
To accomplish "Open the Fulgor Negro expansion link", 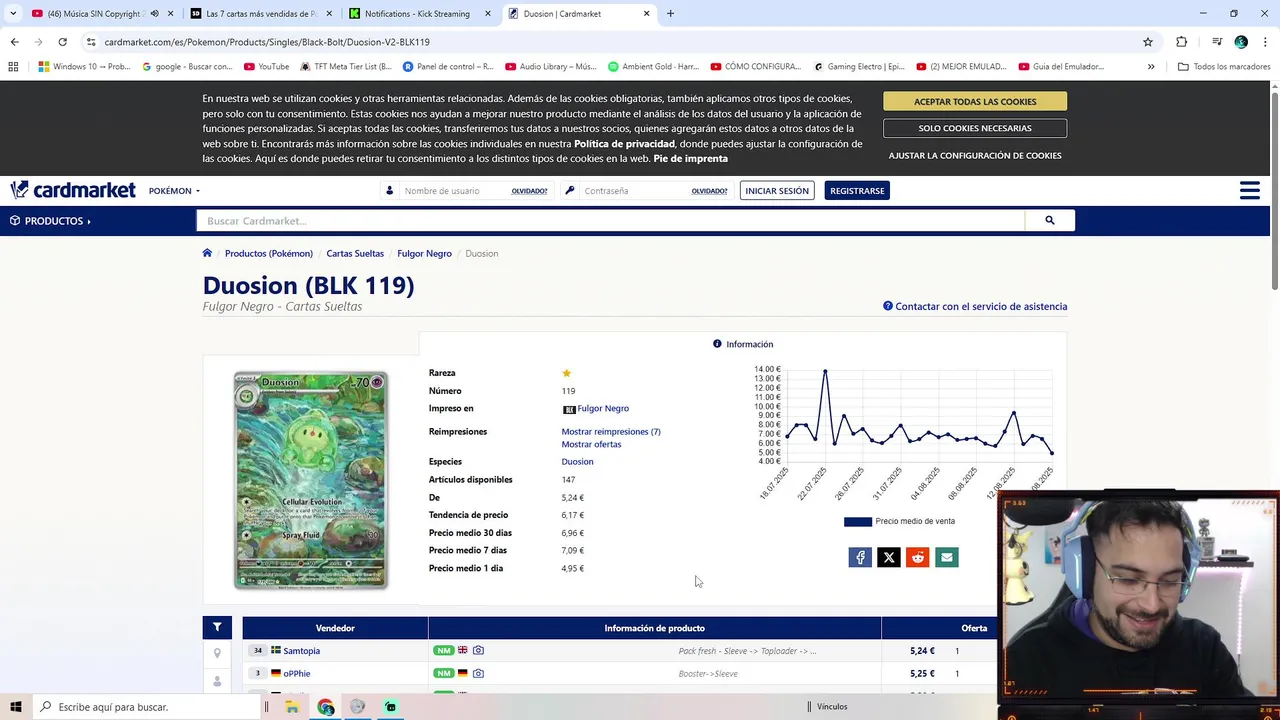I will (x=603, y=409).
